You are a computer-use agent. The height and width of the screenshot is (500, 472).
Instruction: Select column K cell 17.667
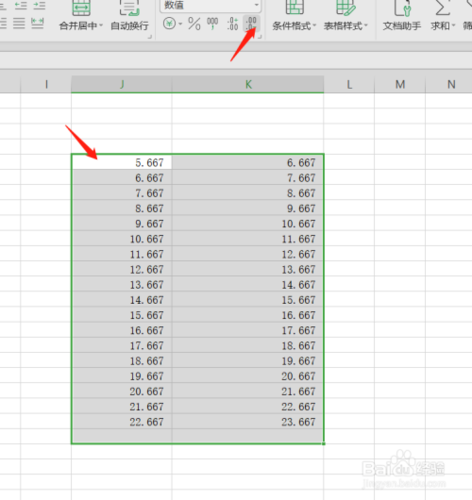click(x=248, y=330)
